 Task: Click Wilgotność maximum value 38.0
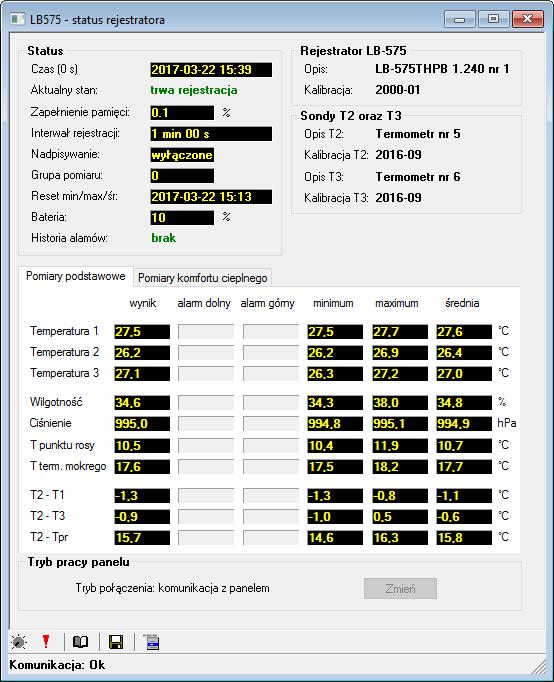(400, 402)
